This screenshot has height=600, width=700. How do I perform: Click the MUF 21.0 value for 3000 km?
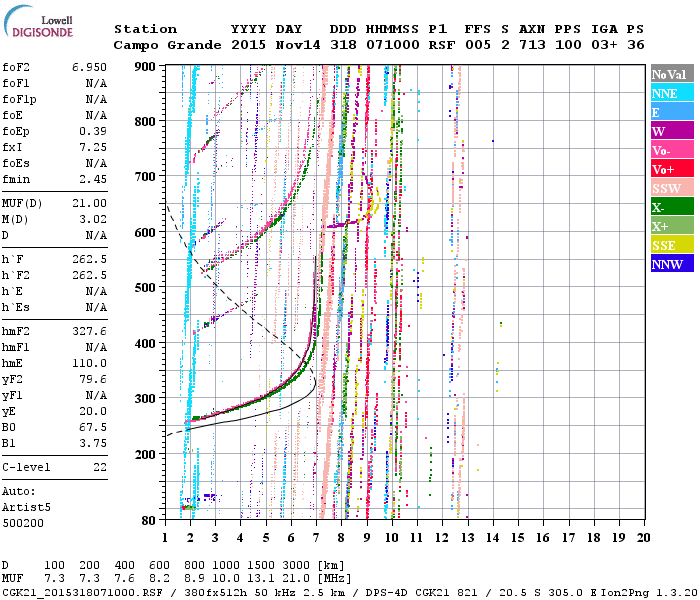point(296,579)
